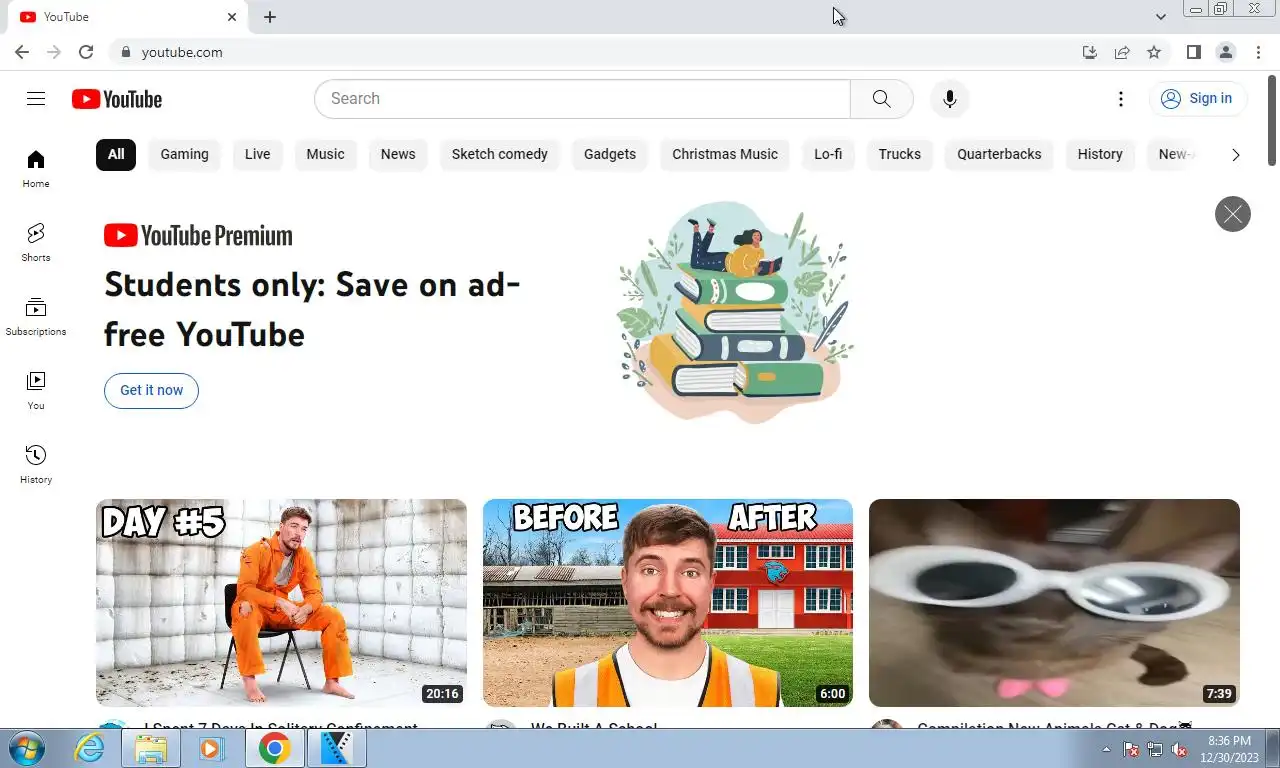Show more category chips with the right arrow
Viewport: 1280px width, 768px height.
click(1235, 155)
